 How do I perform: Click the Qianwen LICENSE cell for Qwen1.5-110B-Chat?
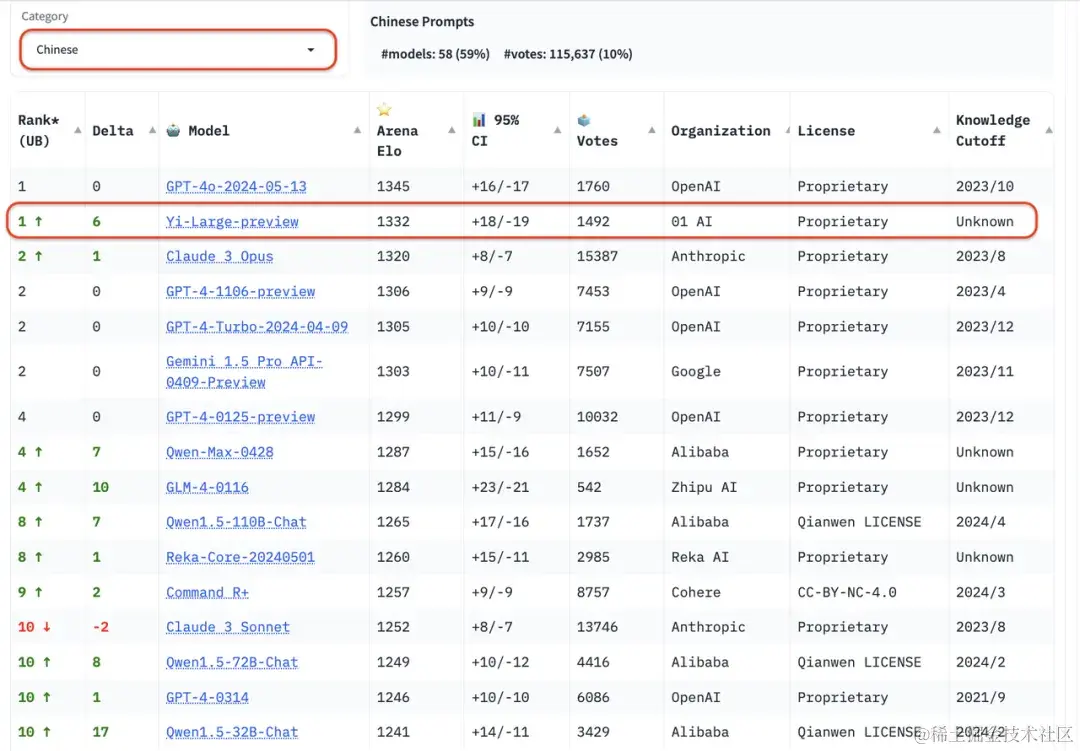coord(859,522)
